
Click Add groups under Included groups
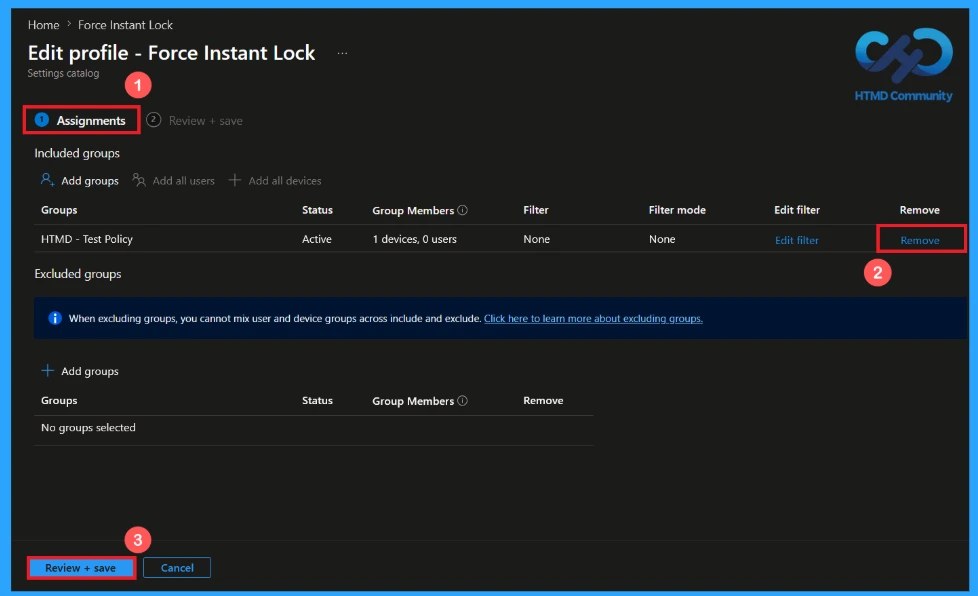pos(79,181)
